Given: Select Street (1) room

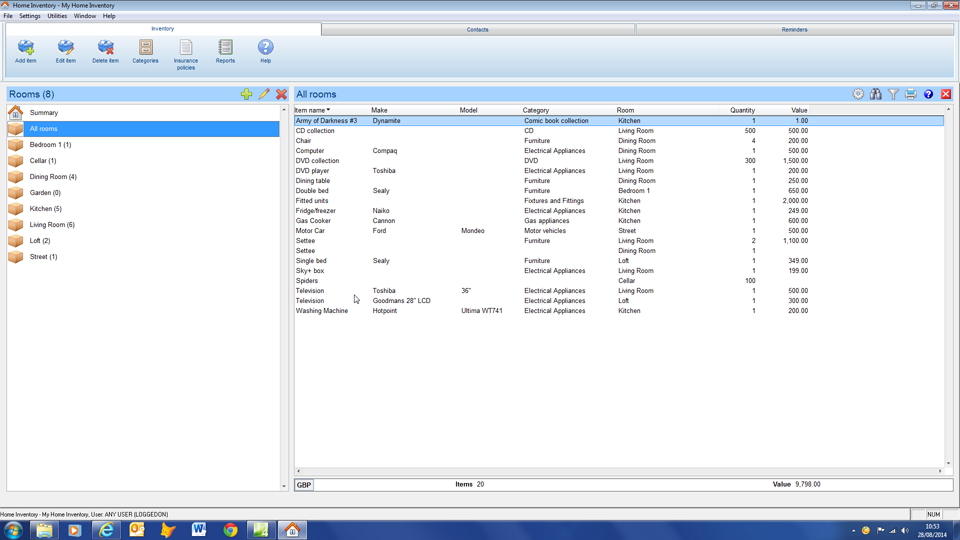Looking at the screenshot, I should click(x=143, y=257).
